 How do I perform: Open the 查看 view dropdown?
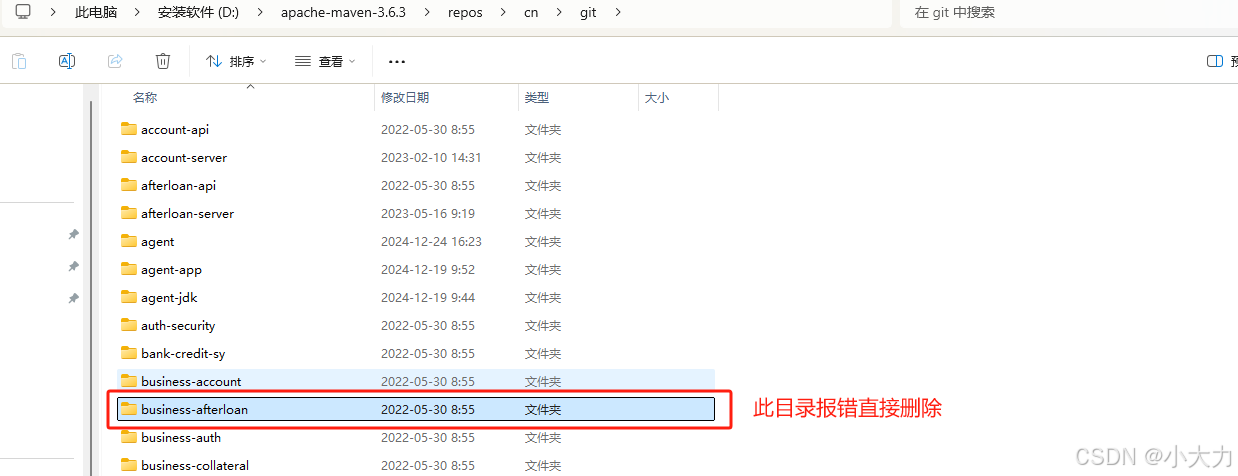pos(325,61)
